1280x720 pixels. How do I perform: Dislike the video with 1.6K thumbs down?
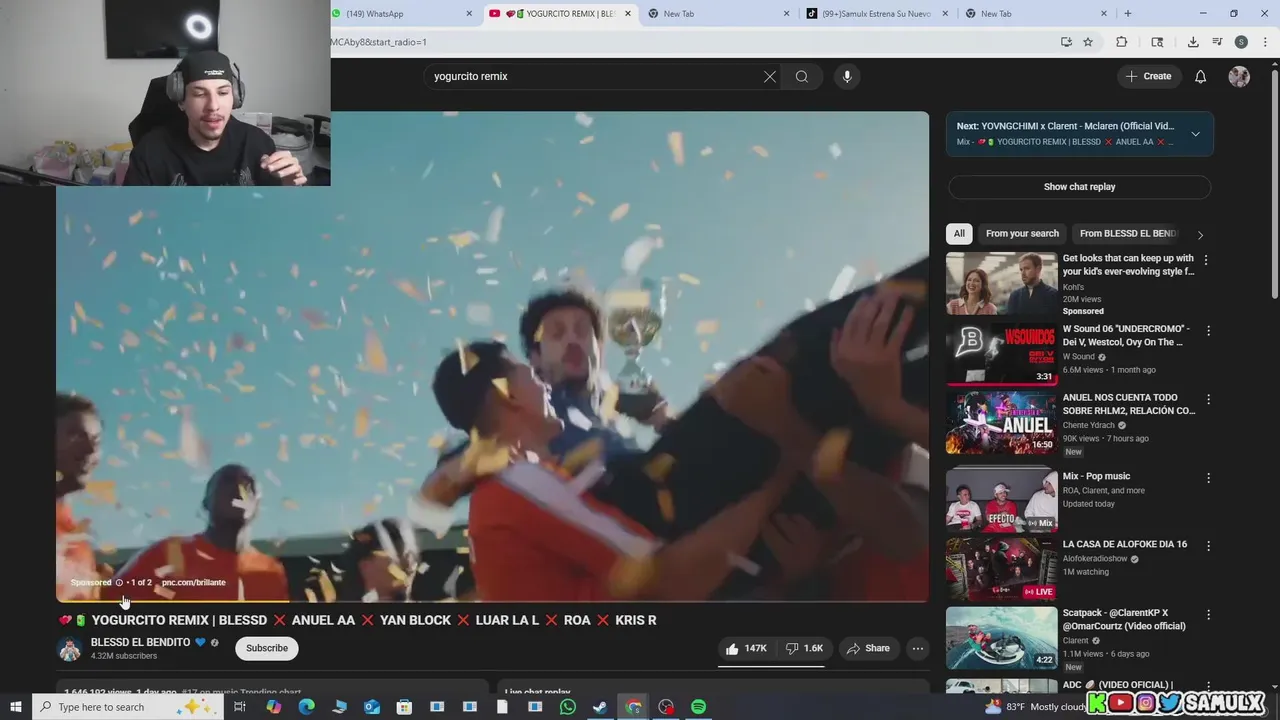(x=804, y=649)
